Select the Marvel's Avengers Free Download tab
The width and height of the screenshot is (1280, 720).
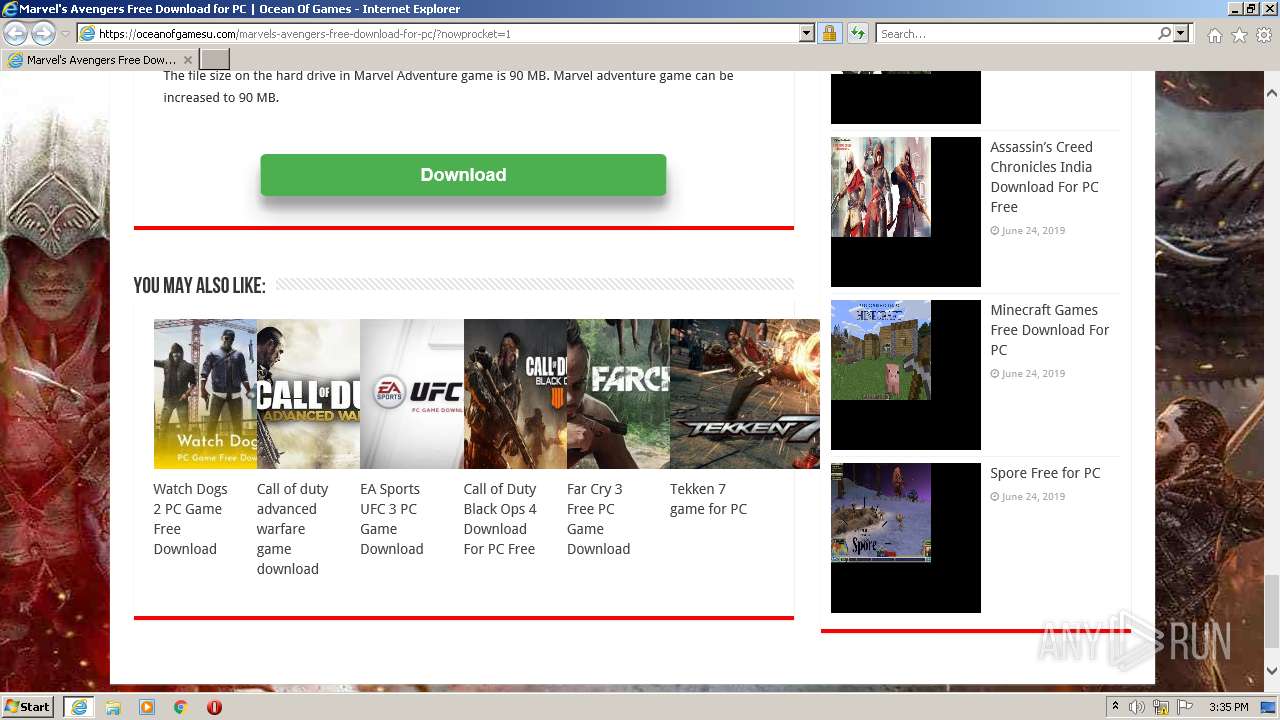coord(98,60)
